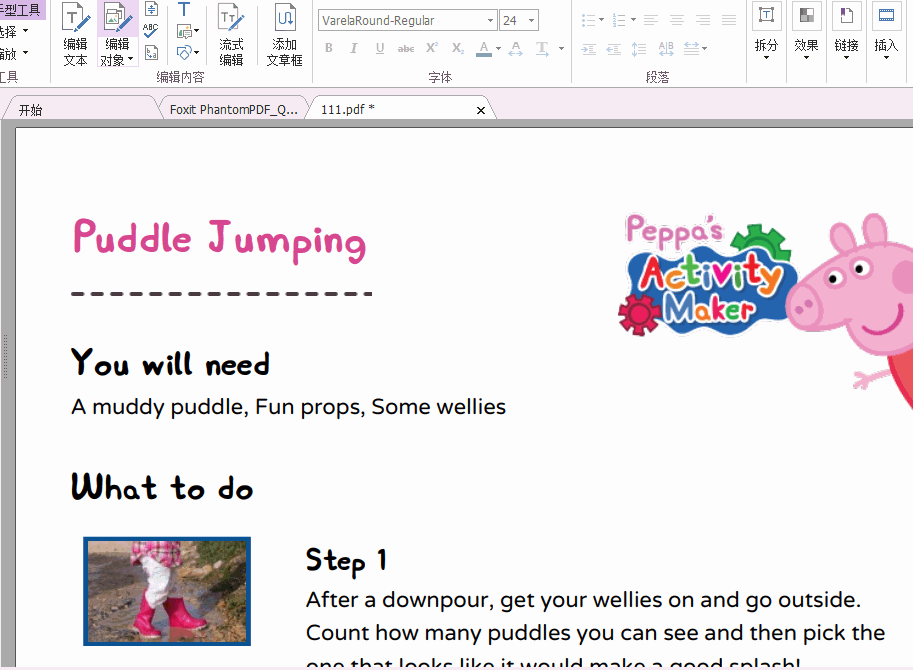Click the You will need heading

pyautogui.click(x=170, y=363)
